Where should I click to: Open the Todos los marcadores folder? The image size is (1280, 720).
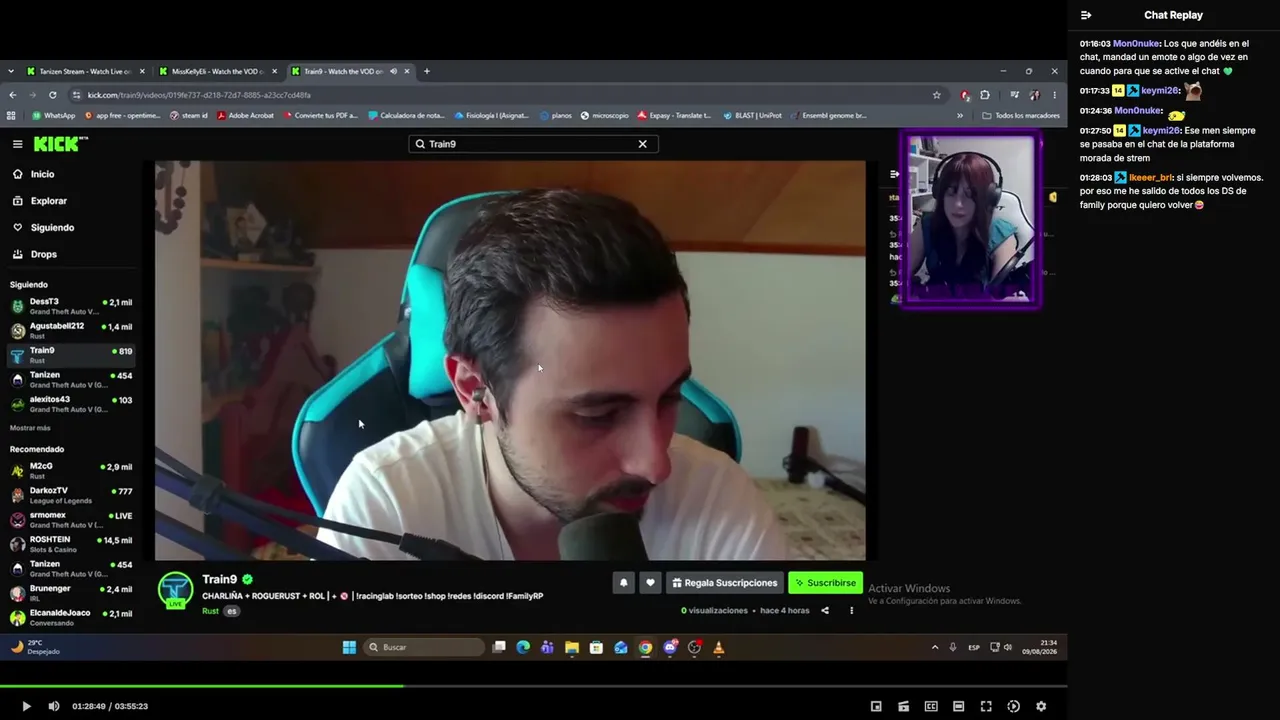coord(1021,115)
